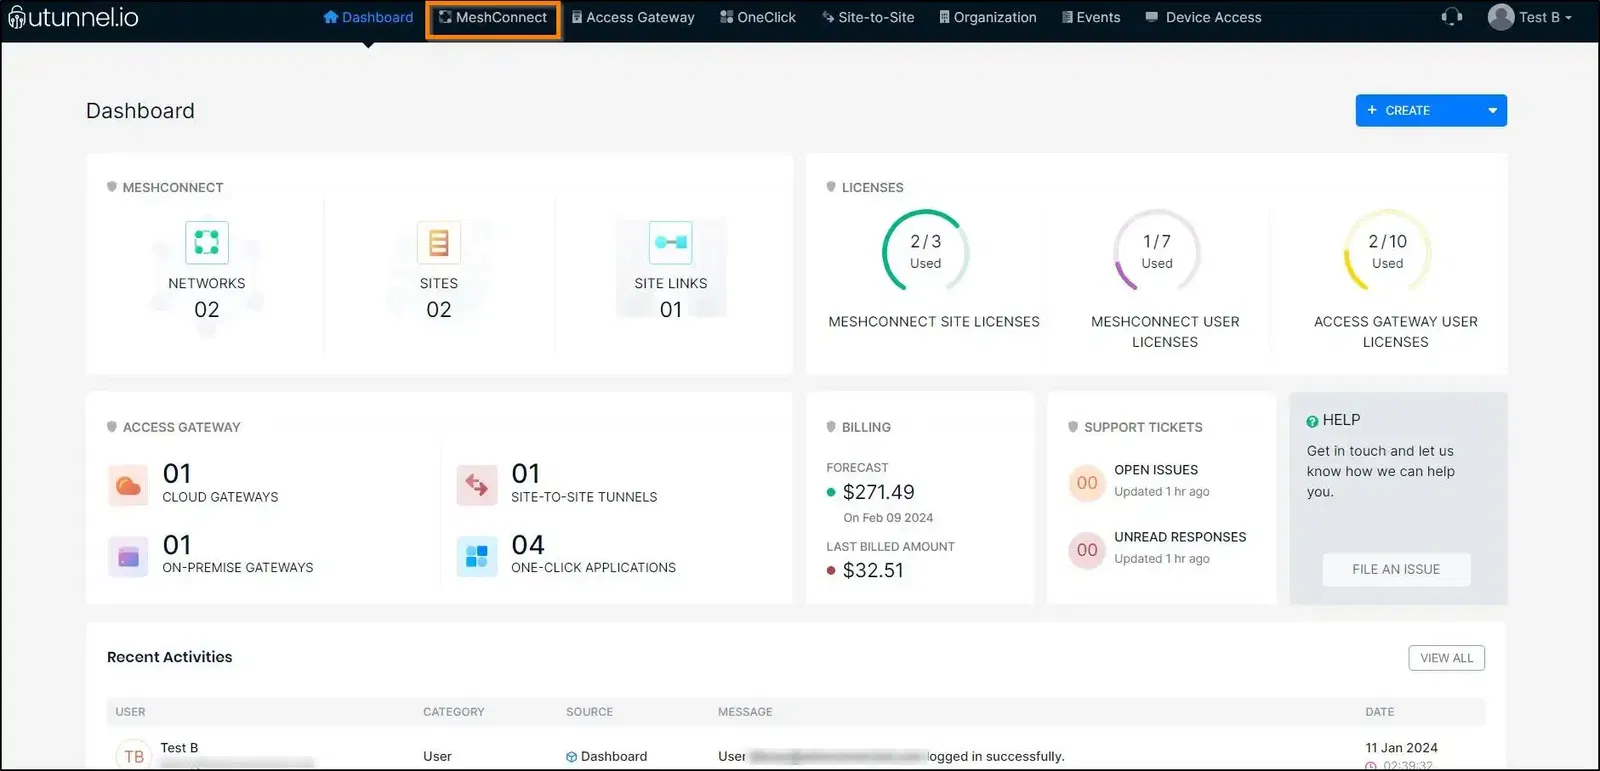The height and width of the screenshot is (771, 1600).
Task: Click the HELP question mark icon
Action: pyautogui.click(x=1312, y=421)
